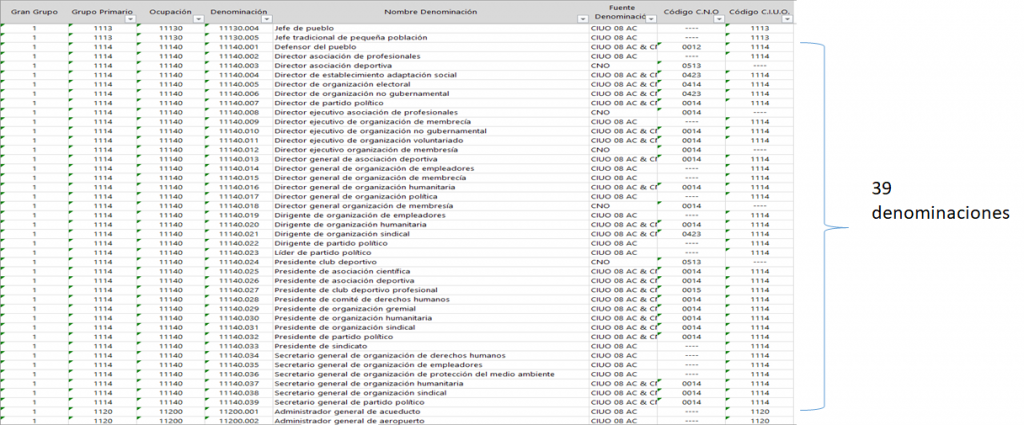This screenshot has height=425, width=1024.
Task: Open the Denominación column filter dropdown
Action: [x=266, y=20]
